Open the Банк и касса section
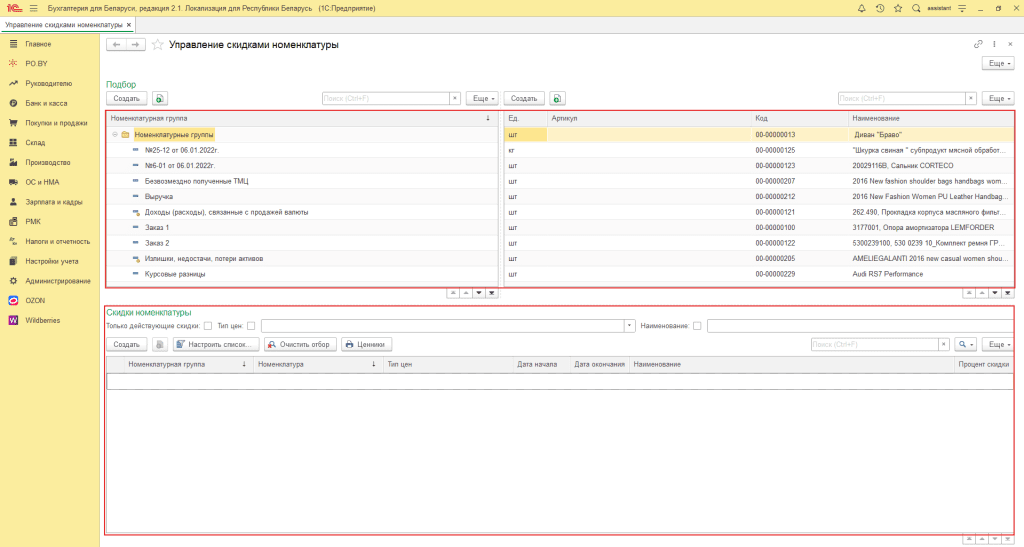The width and height of the screenshot is (1024, 547). pos(46,103)
